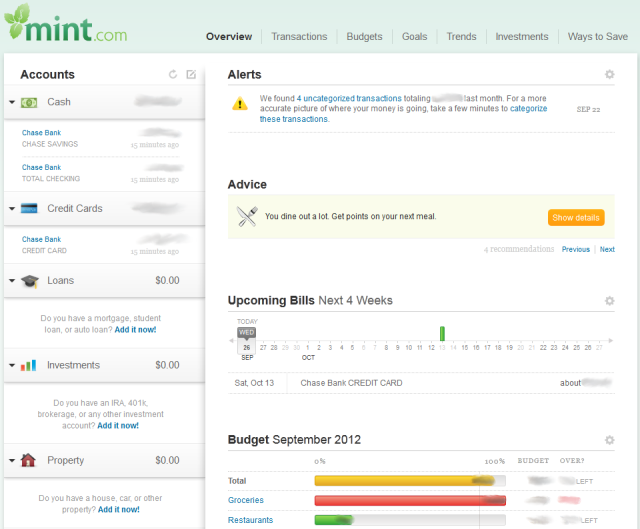
Task: Open the edit accounts pencil icon
Action: [191, 74]
